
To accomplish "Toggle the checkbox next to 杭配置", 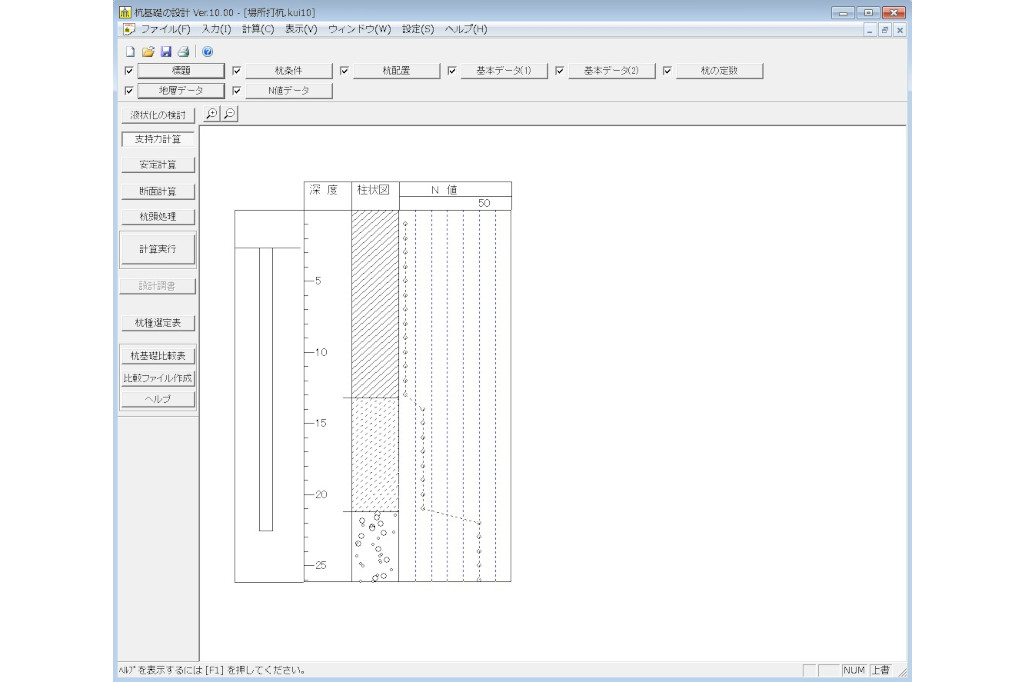I will (x=344, y=72).
